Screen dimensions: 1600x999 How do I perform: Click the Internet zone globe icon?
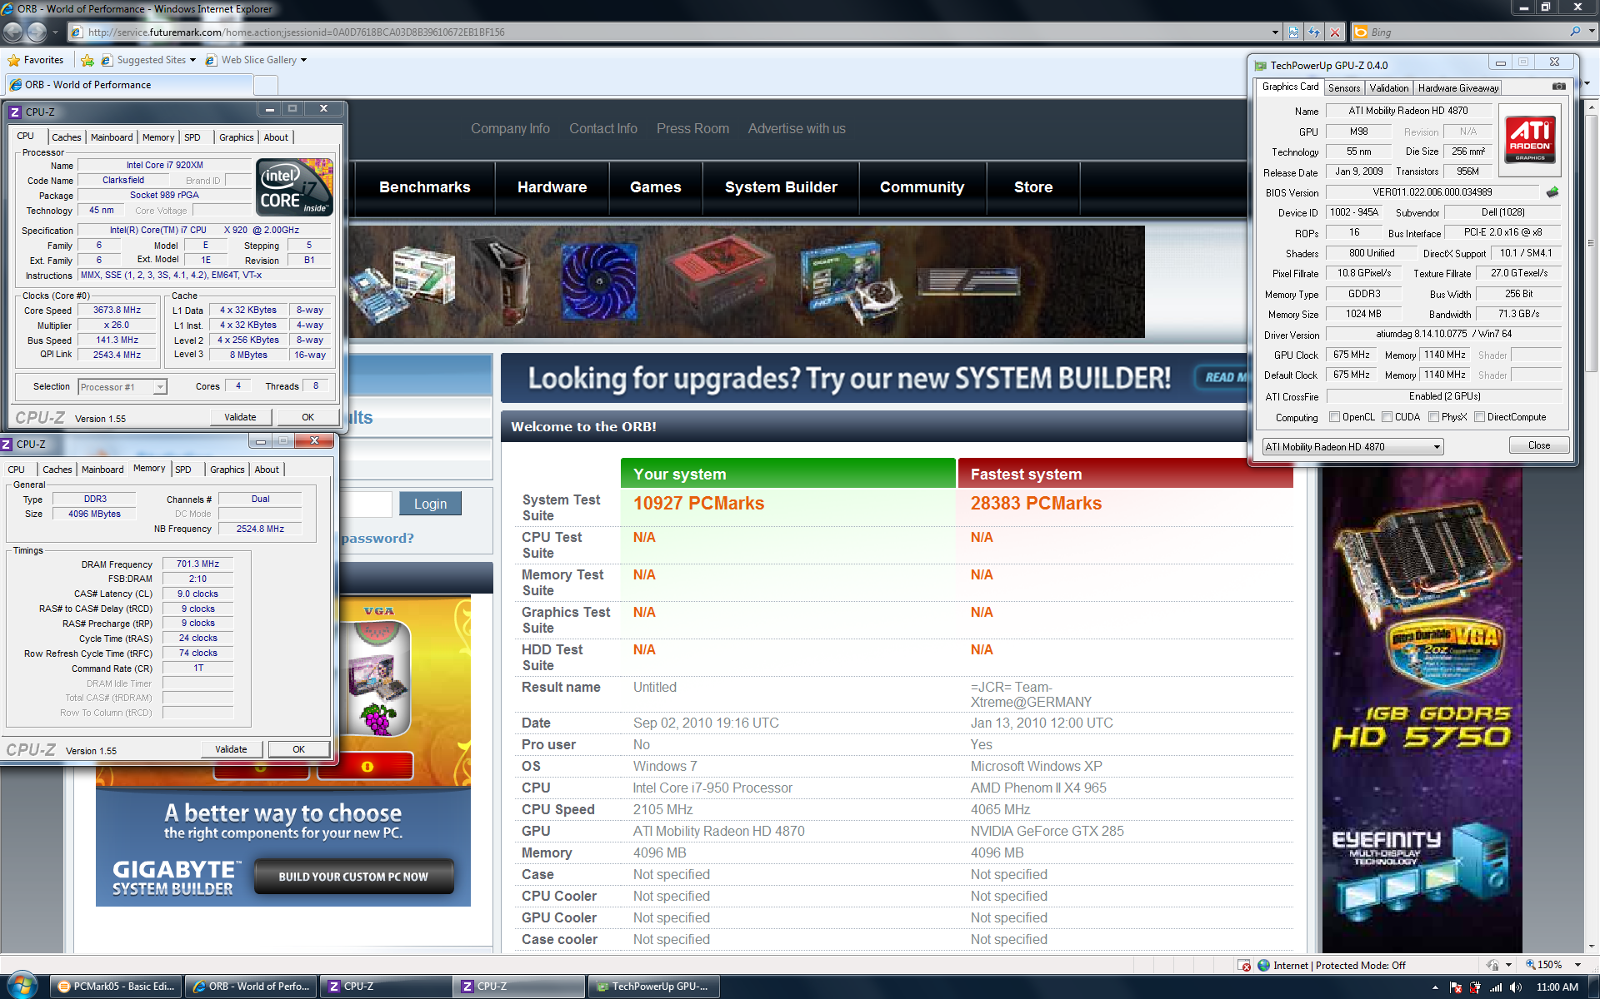pyautogui.click(x=1264, y=965)
